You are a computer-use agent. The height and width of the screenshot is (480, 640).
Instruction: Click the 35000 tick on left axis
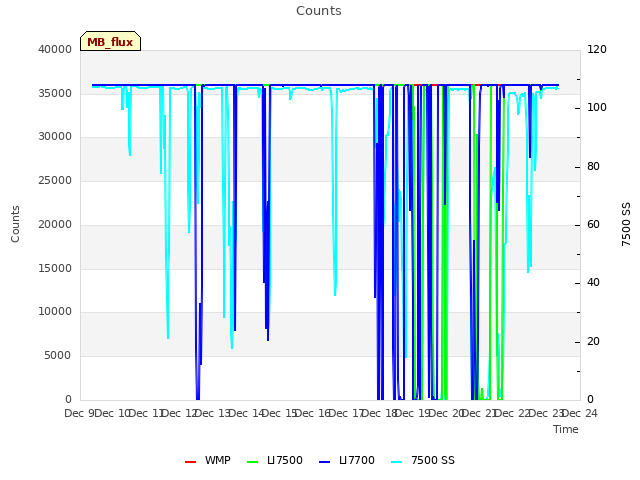click(55, 93)
